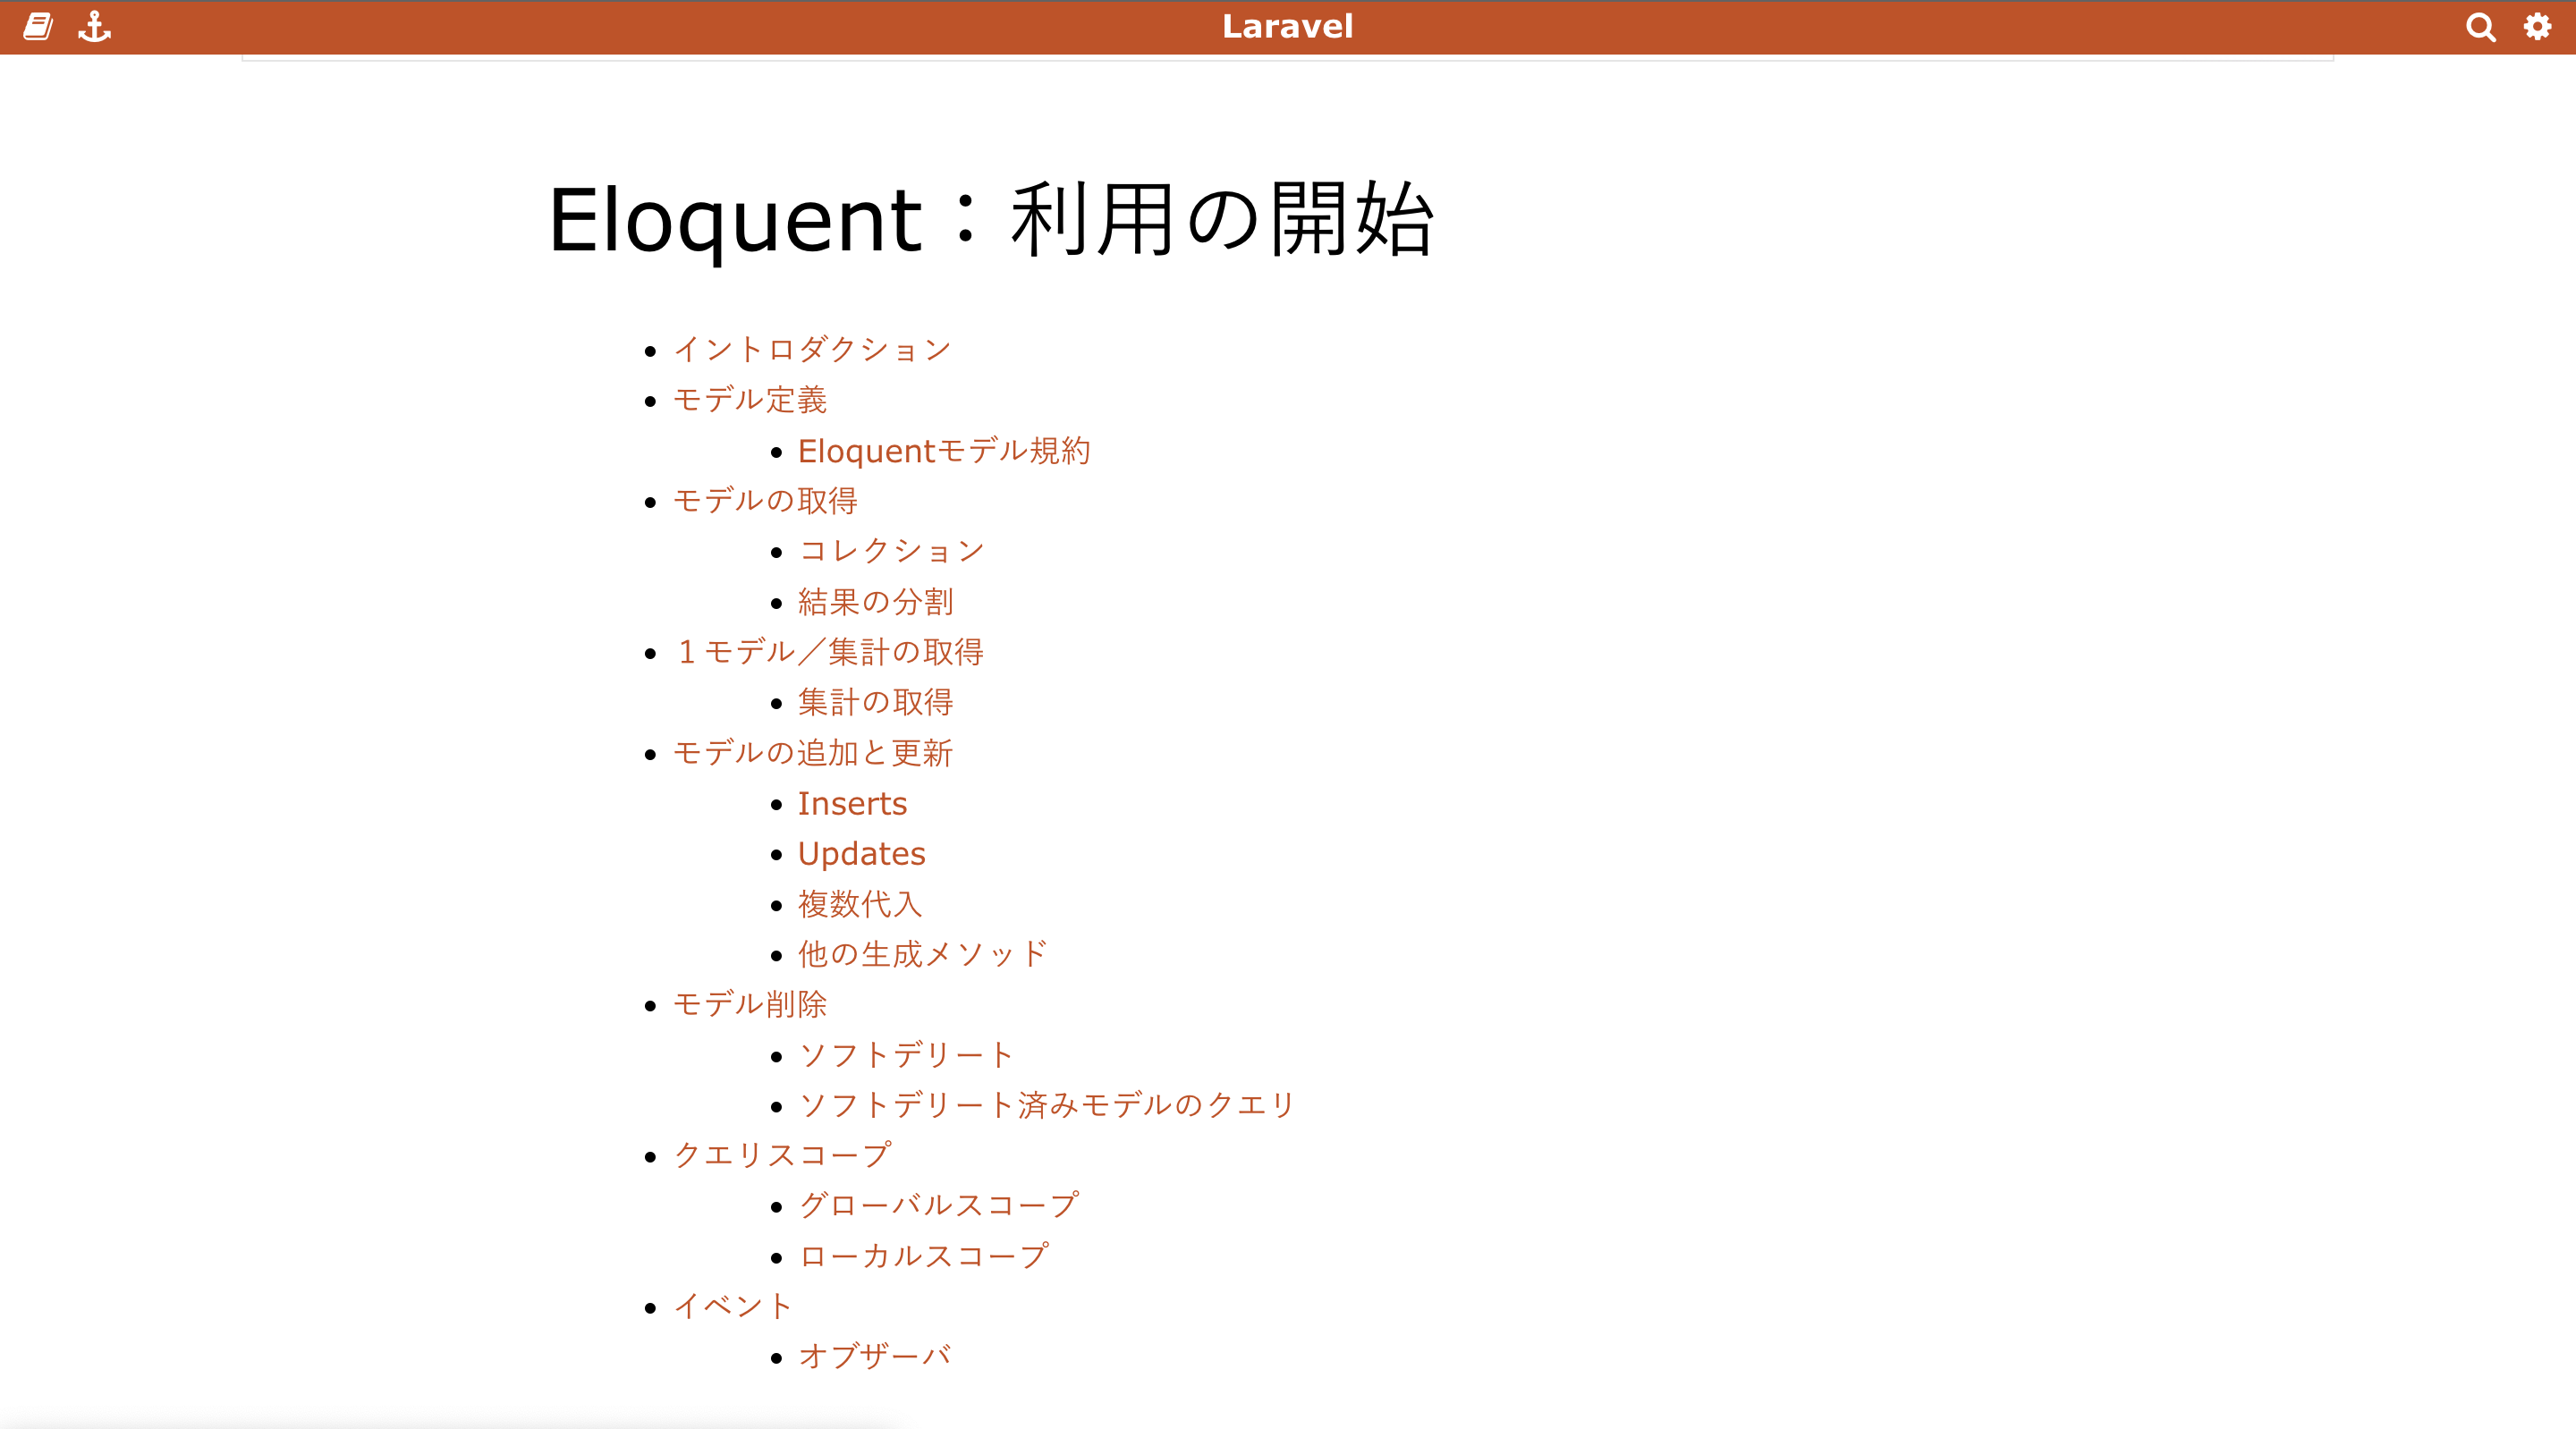Open the book index icon
The width and height of the screenshot is (2576, 1429).
pyautogui.click(x=38, y=26)
